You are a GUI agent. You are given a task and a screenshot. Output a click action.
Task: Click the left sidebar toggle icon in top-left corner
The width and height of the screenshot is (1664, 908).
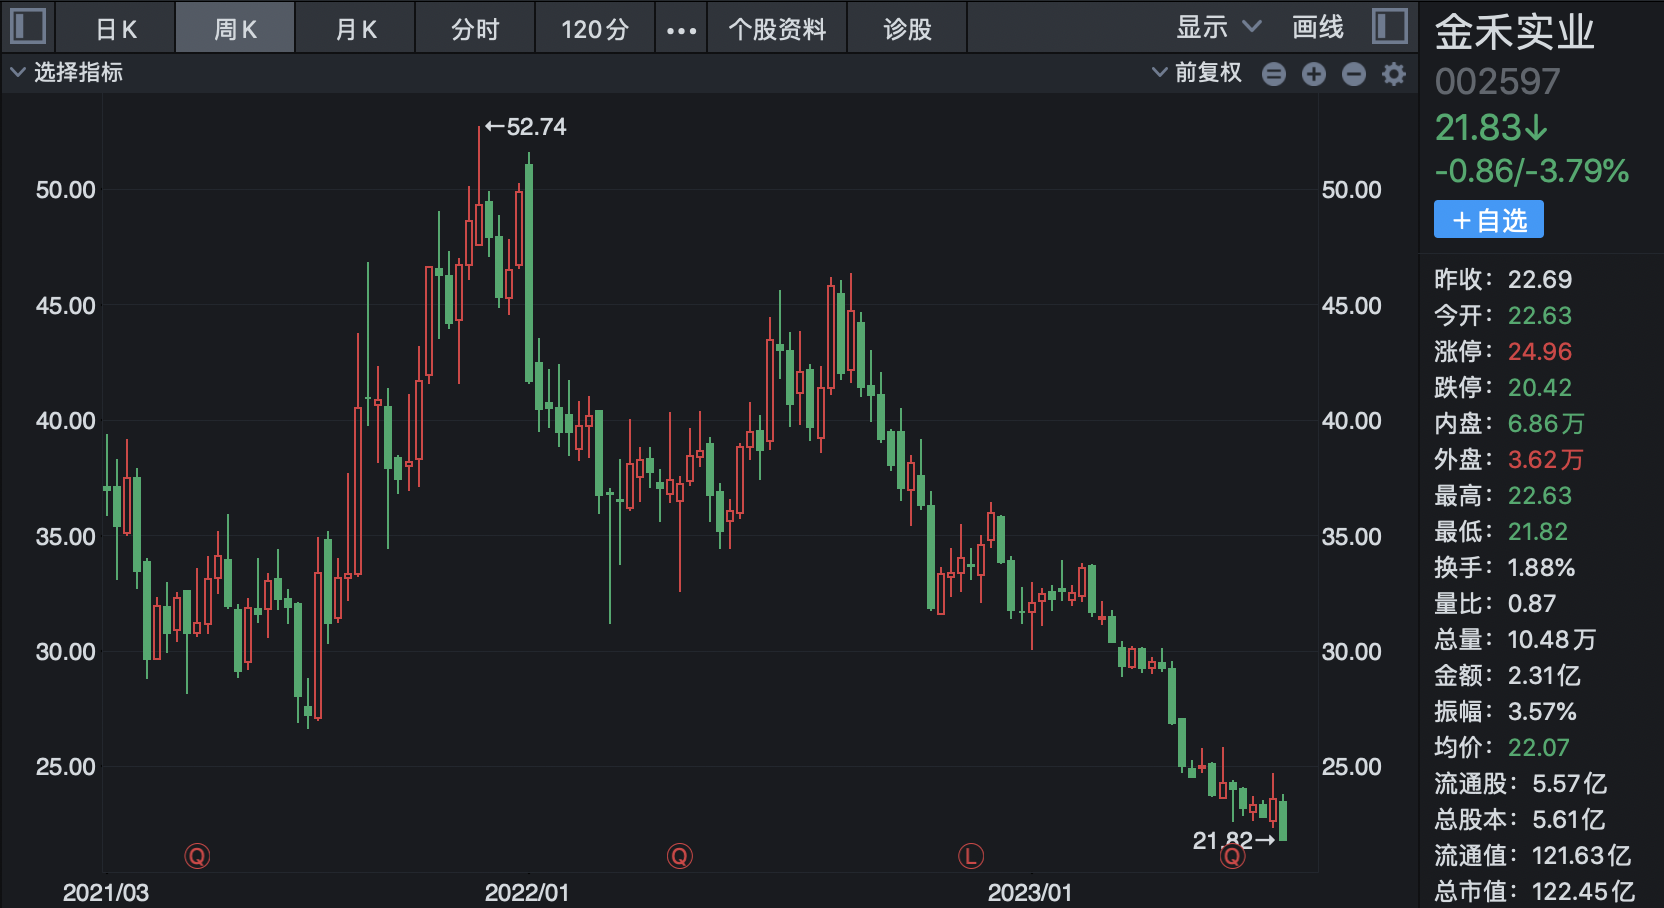28,26
